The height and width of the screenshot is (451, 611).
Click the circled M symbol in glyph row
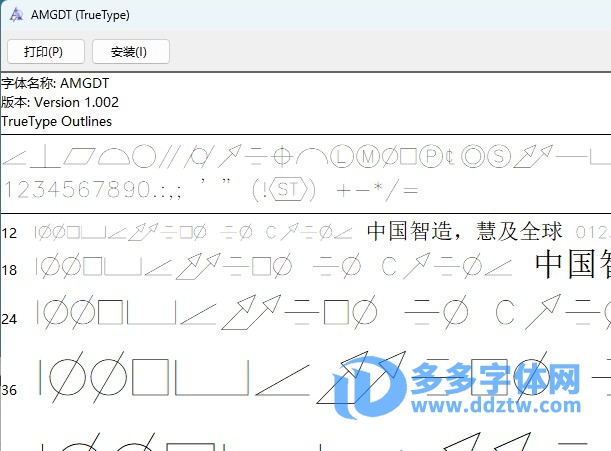coord(367,156)
